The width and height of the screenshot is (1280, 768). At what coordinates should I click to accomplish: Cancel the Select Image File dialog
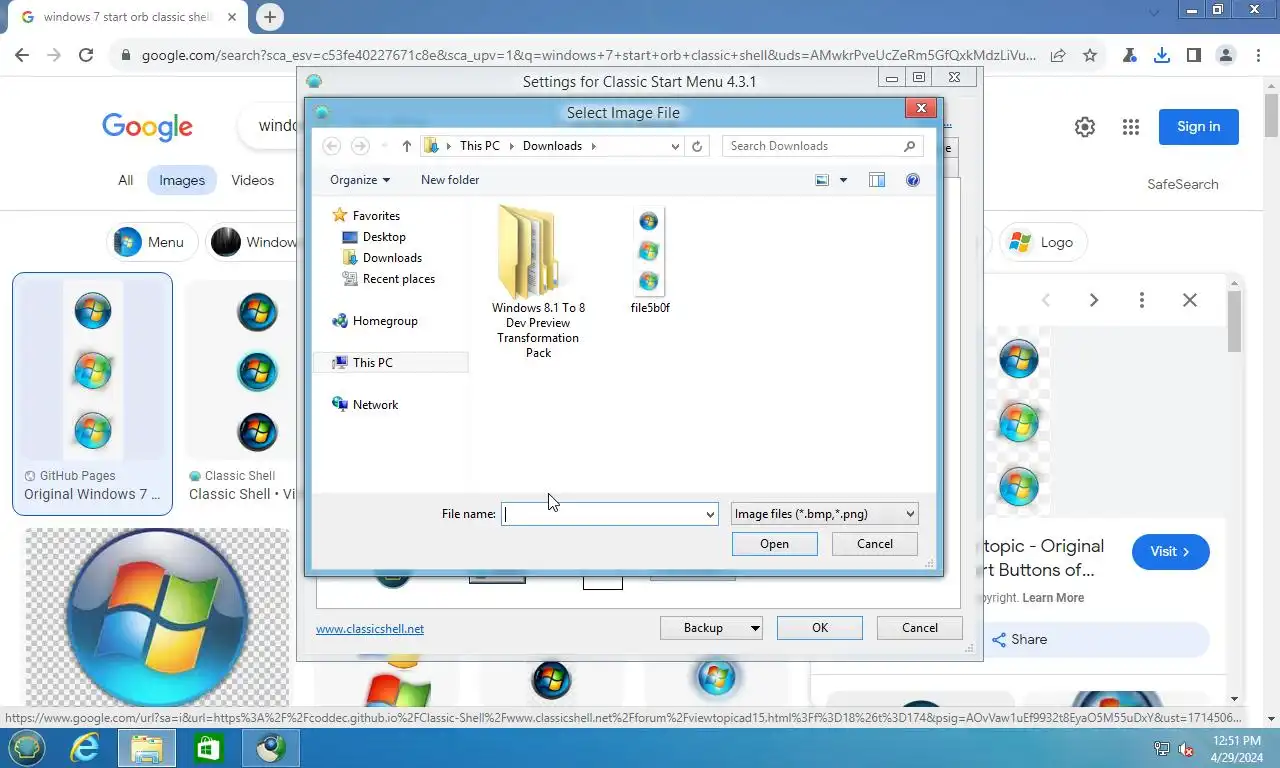pyautogui.click(x=875, y=544)
